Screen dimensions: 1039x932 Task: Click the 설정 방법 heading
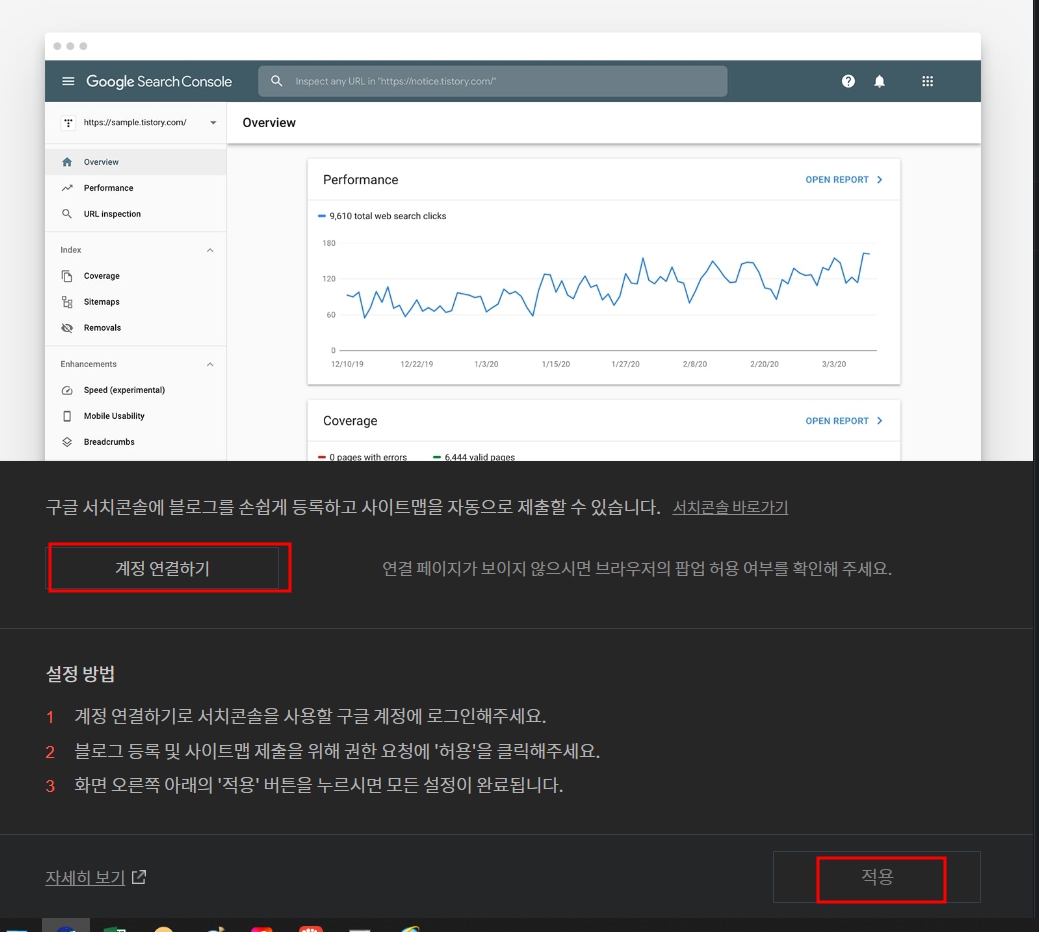pos(80,674)
